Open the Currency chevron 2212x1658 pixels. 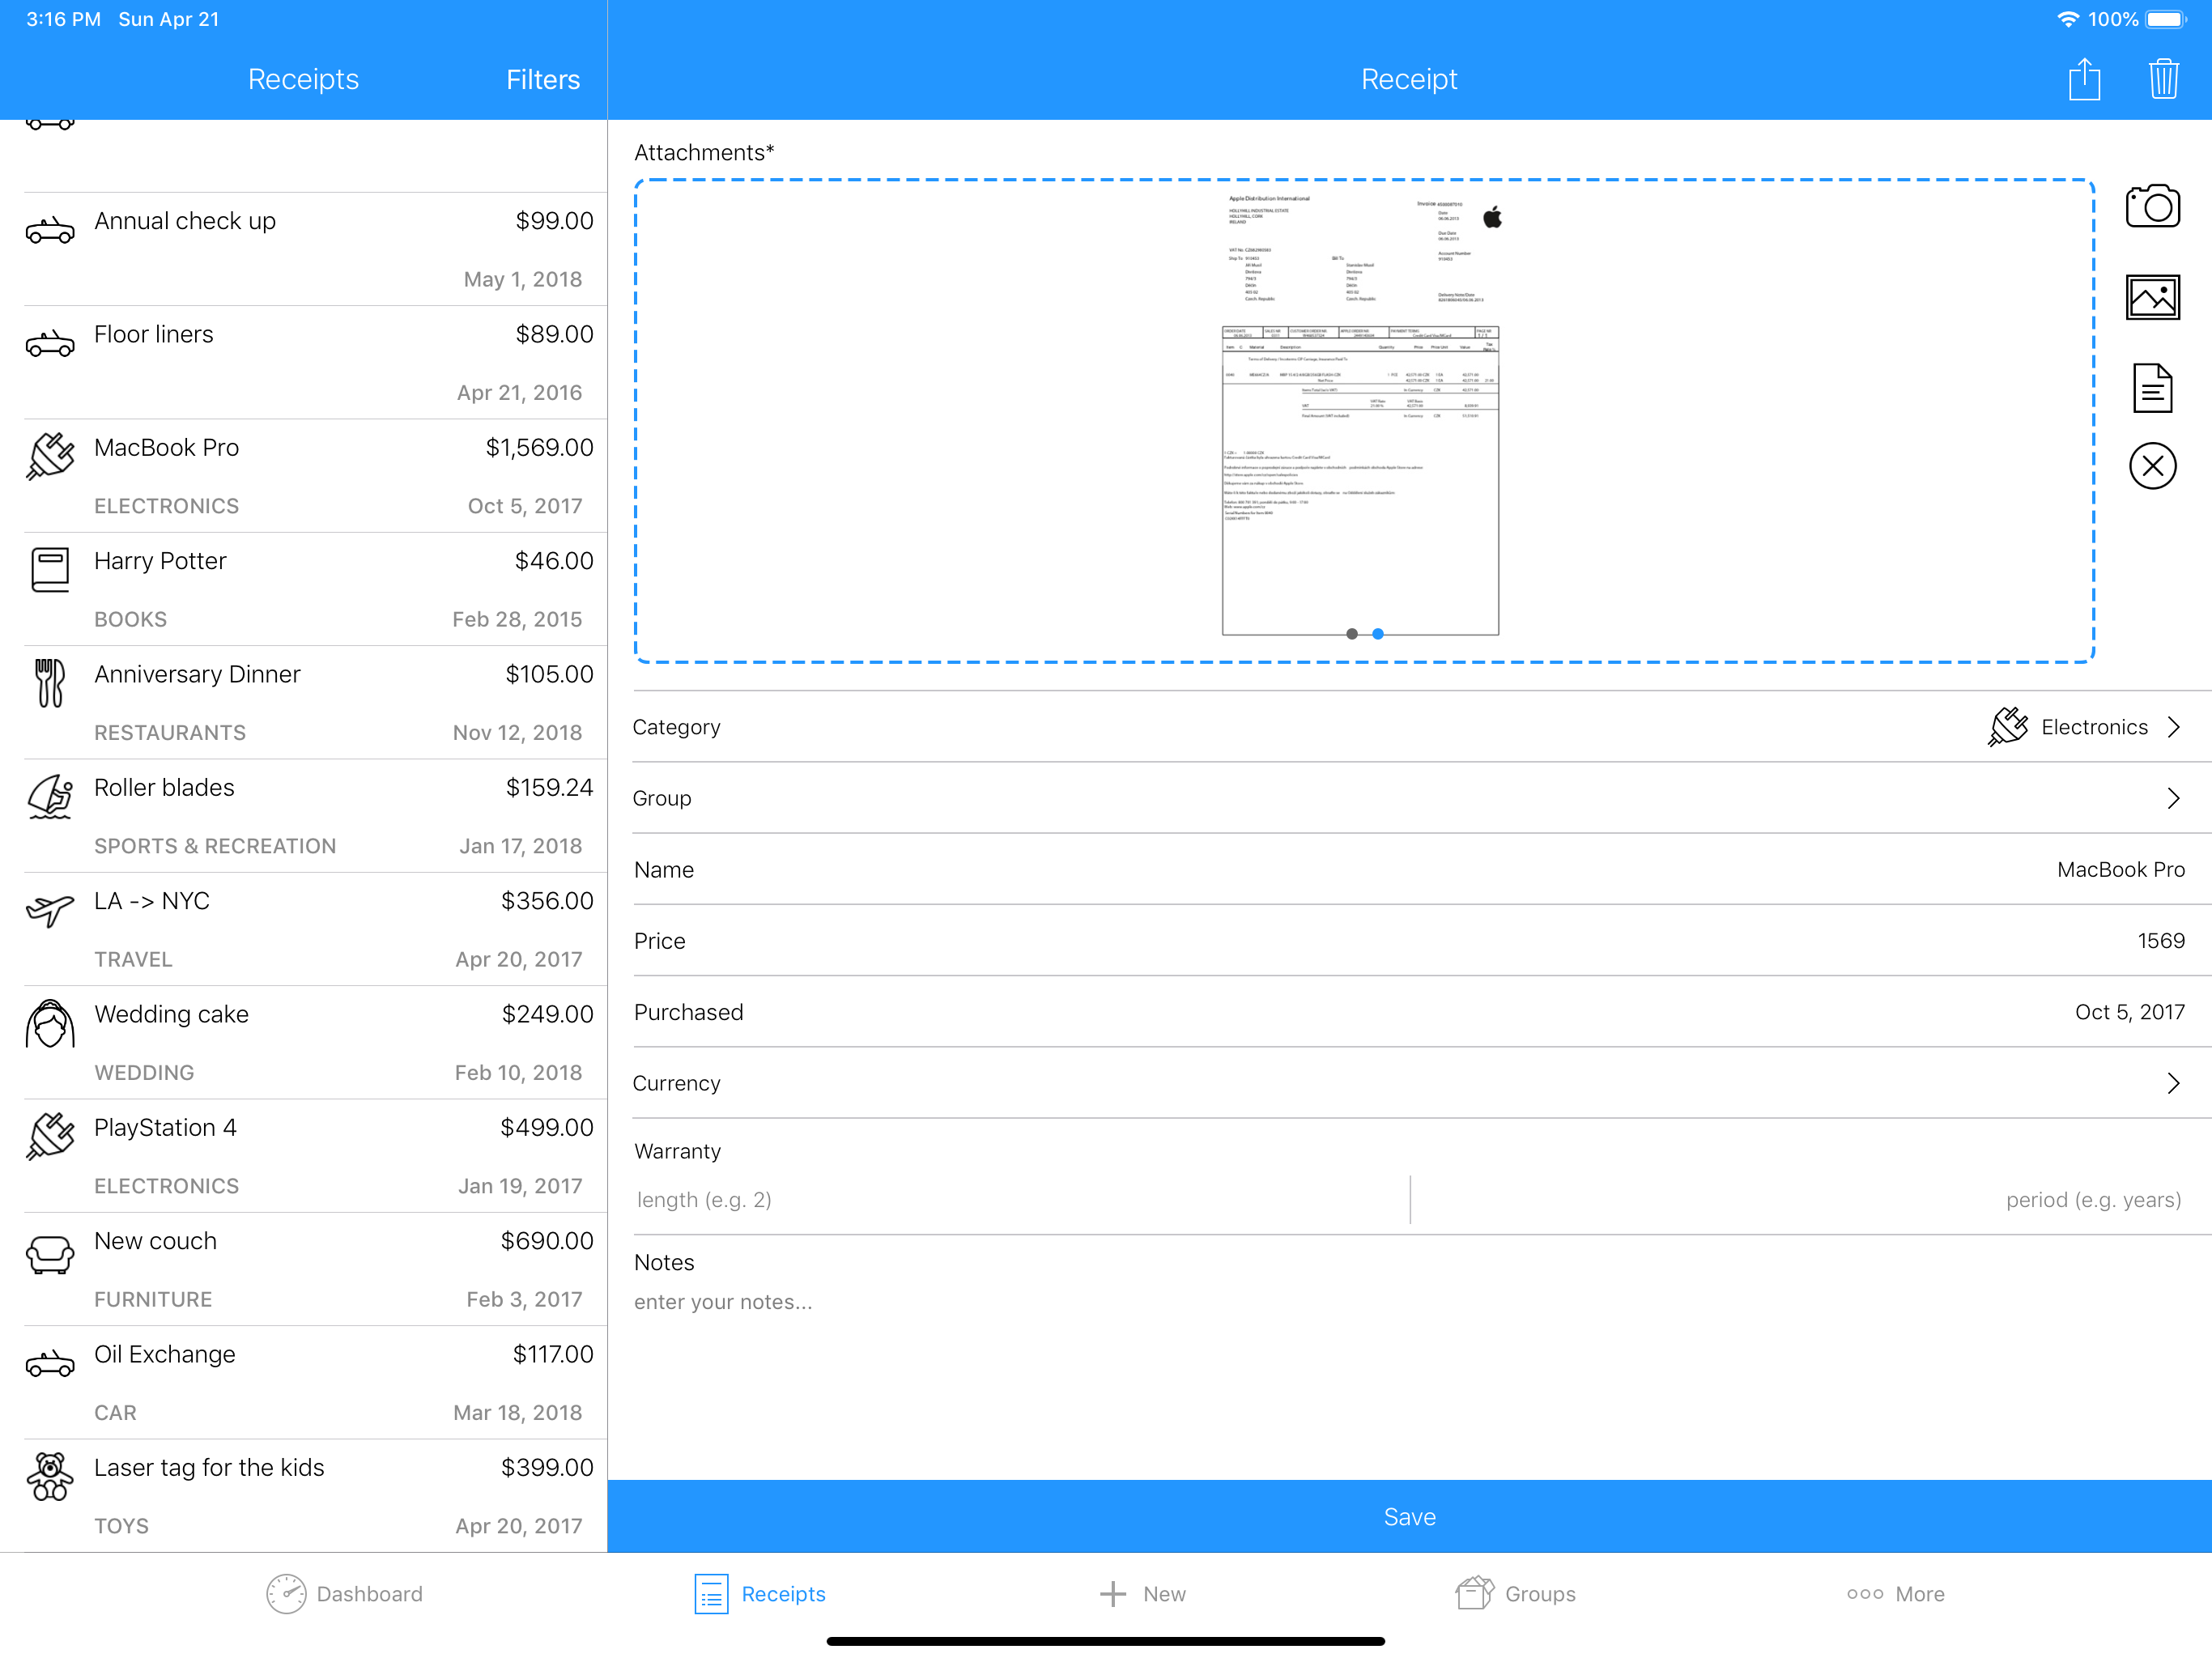[x=2173, y=1083]
